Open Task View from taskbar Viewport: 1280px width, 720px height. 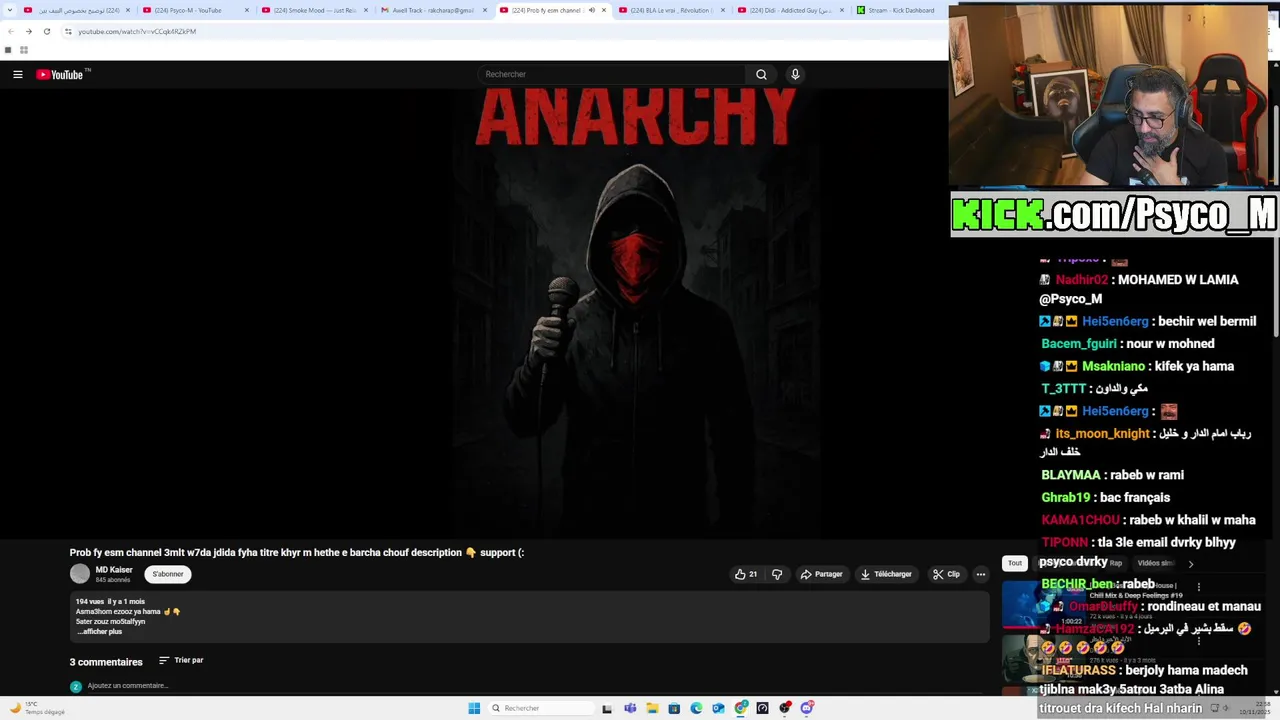coord(607,708)
